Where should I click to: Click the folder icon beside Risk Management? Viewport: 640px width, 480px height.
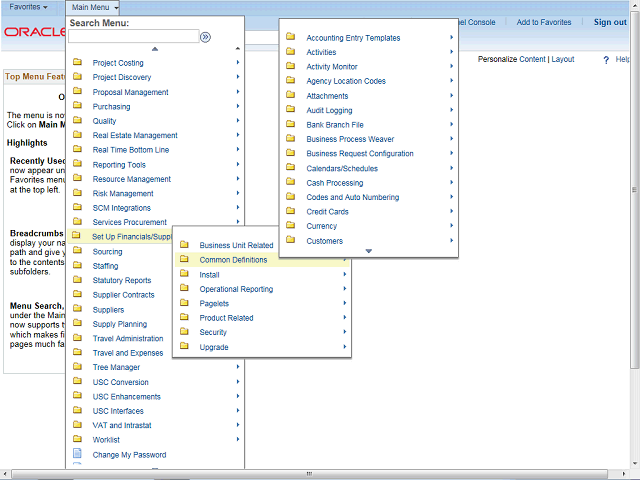[77, 193]
